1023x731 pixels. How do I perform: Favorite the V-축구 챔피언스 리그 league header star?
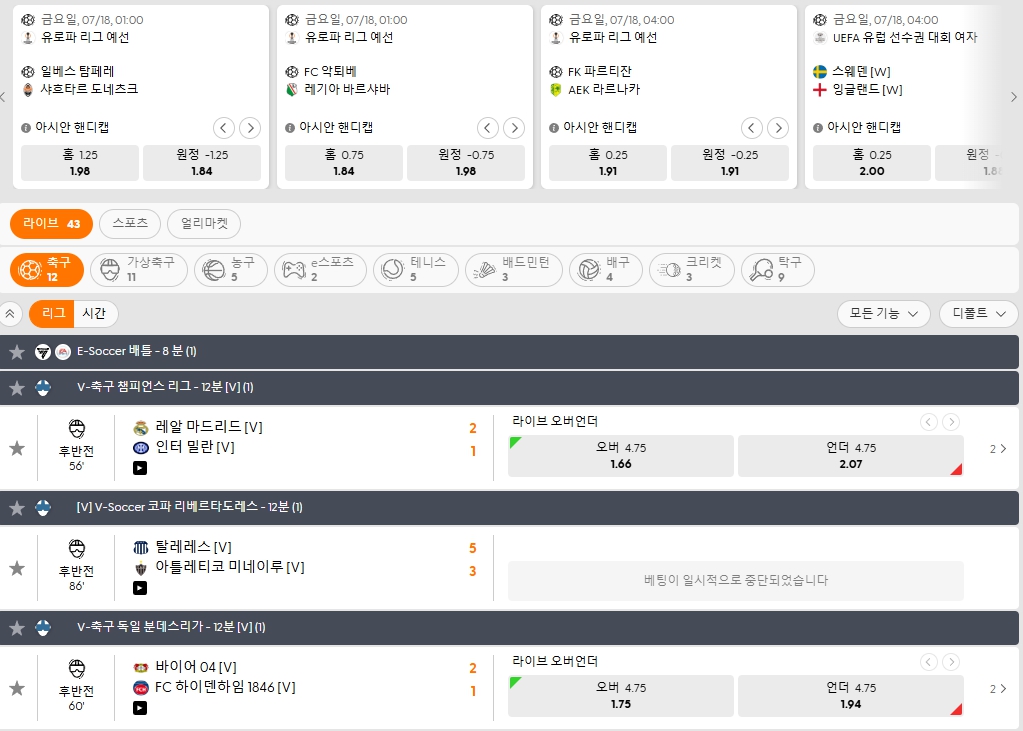coord(17,388)
